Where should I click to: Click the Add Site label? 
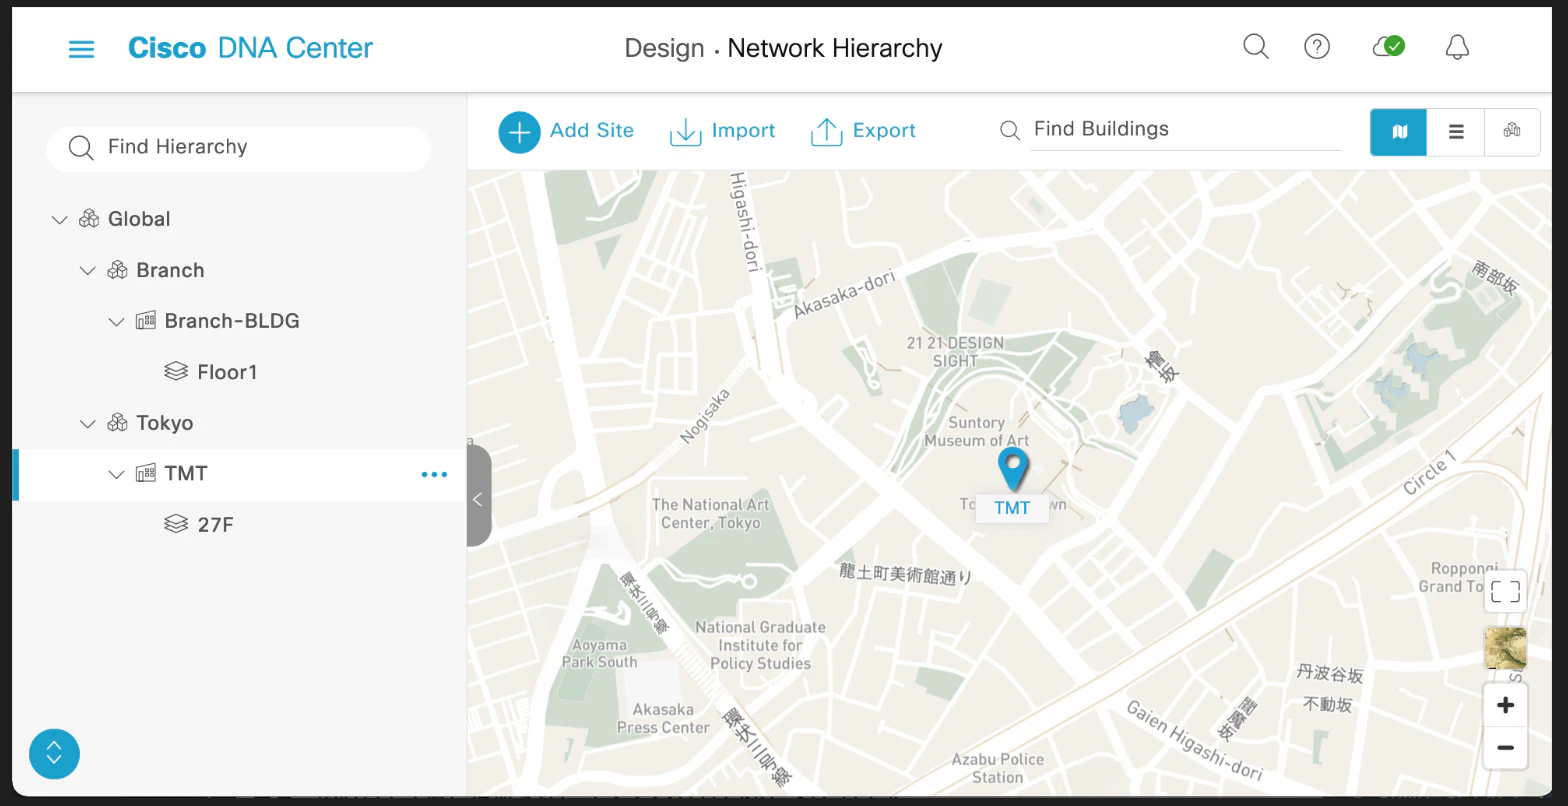tap(592, 131)
